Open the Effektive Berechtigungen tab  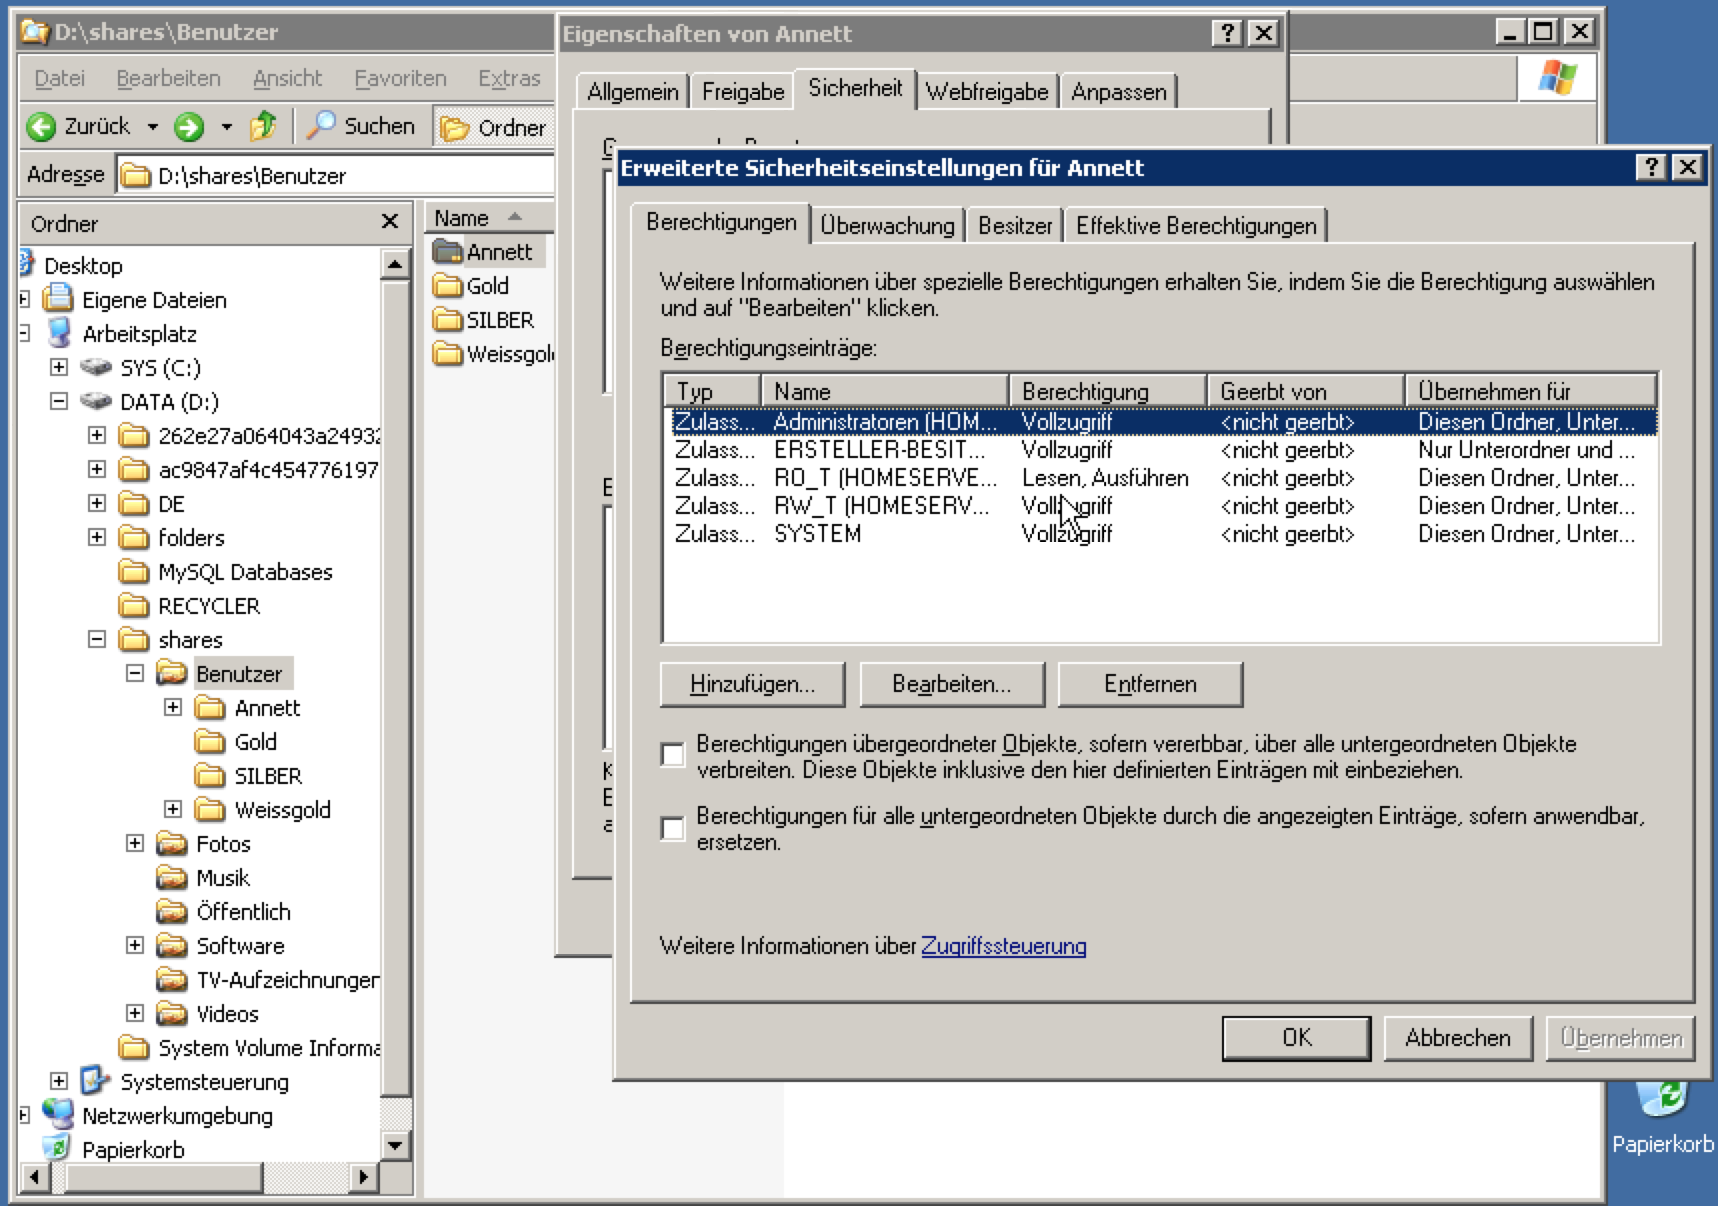(1195, 226)
